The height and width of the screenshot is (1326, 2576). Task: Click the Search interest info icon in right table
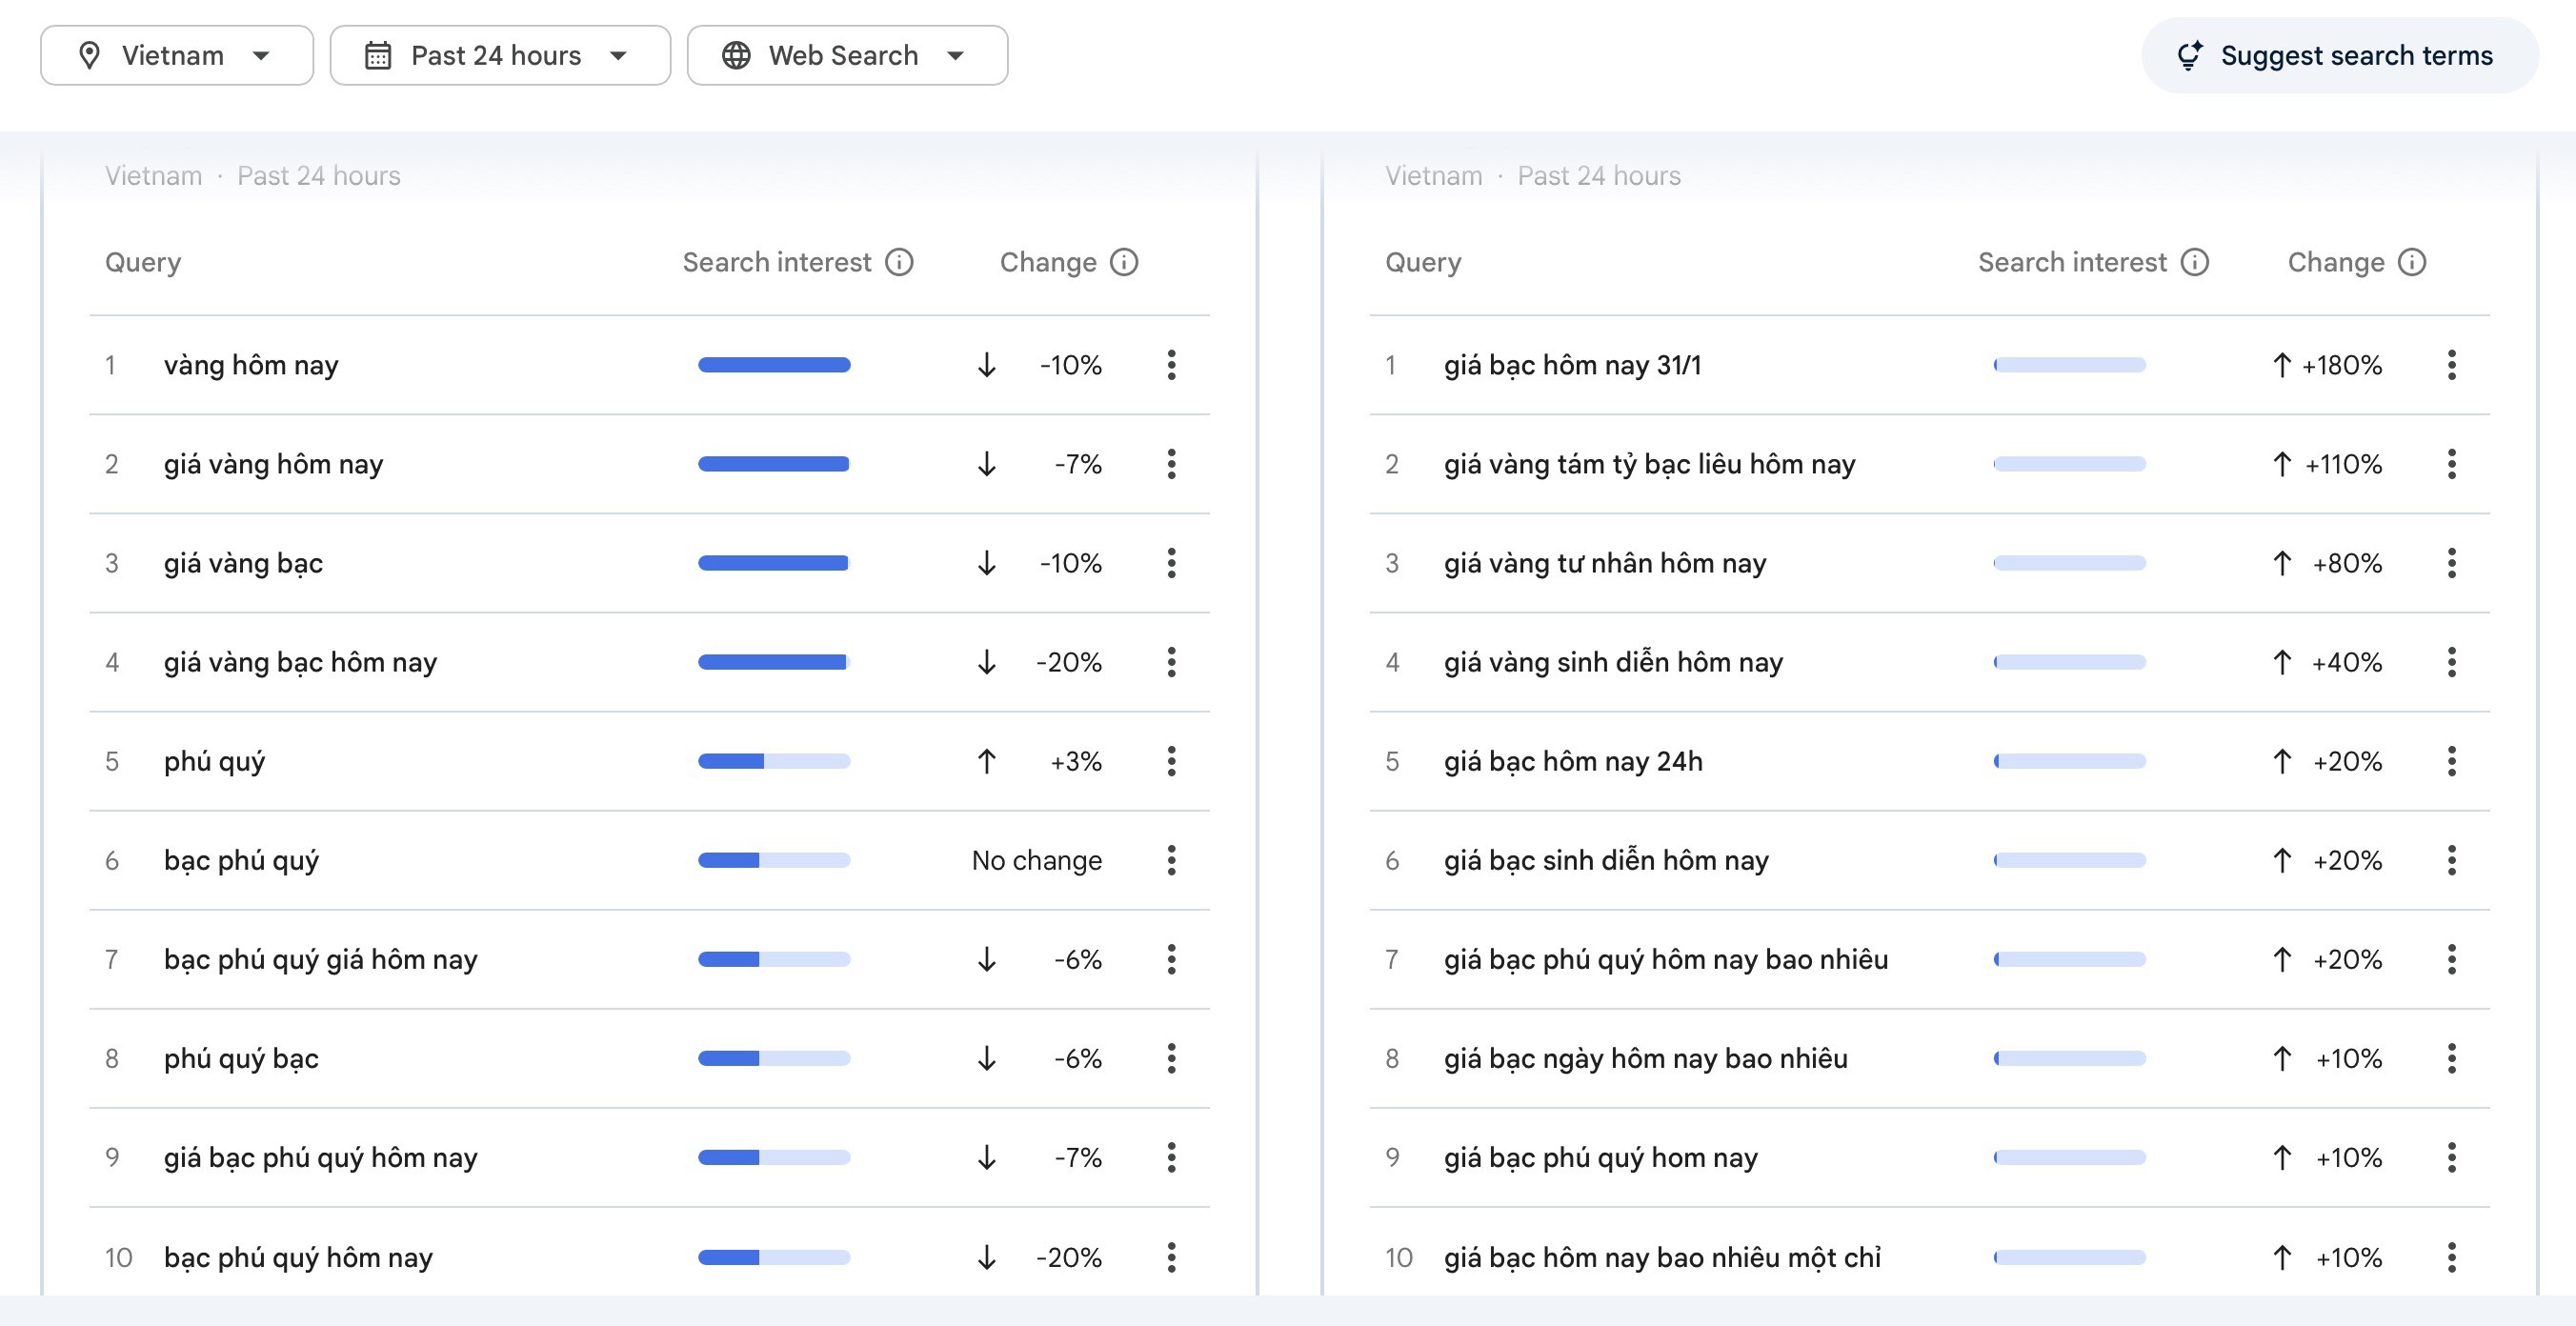click(x=2196, y=262)
